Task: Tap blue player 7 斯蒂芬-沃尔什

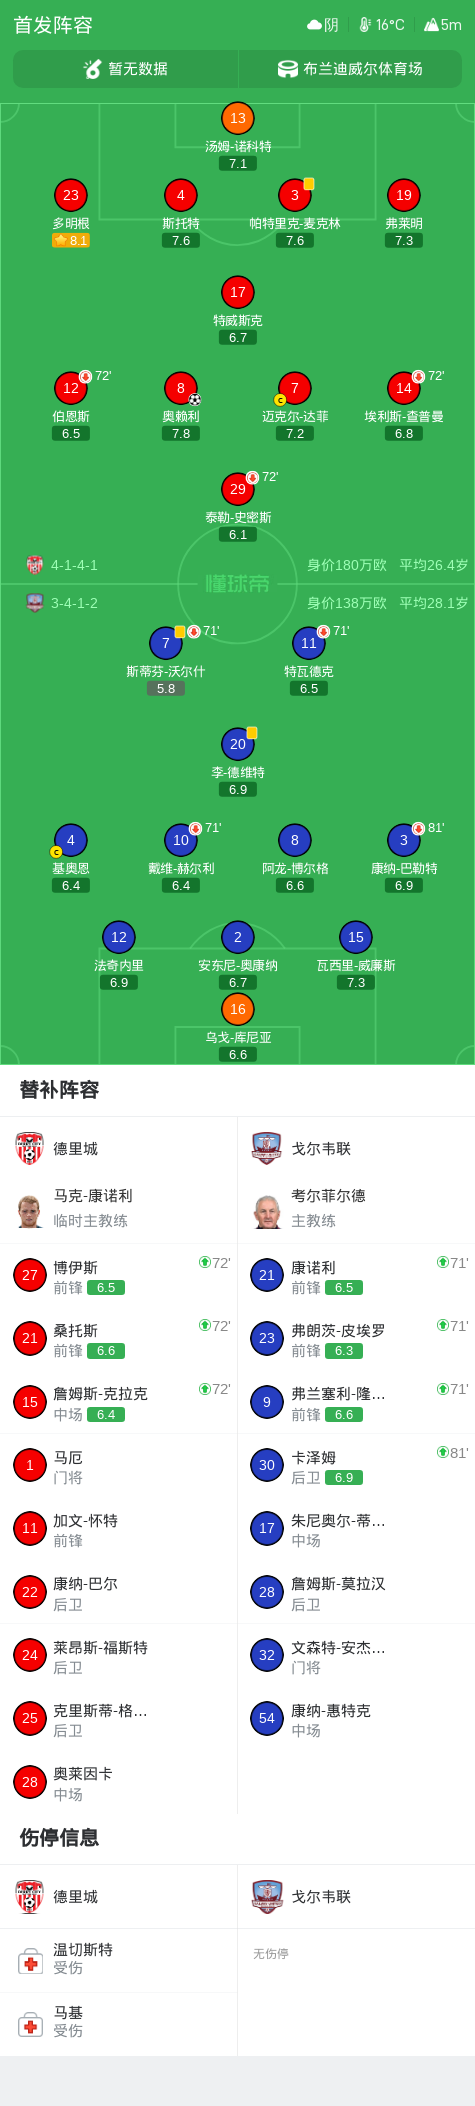Action: (166, 643)
